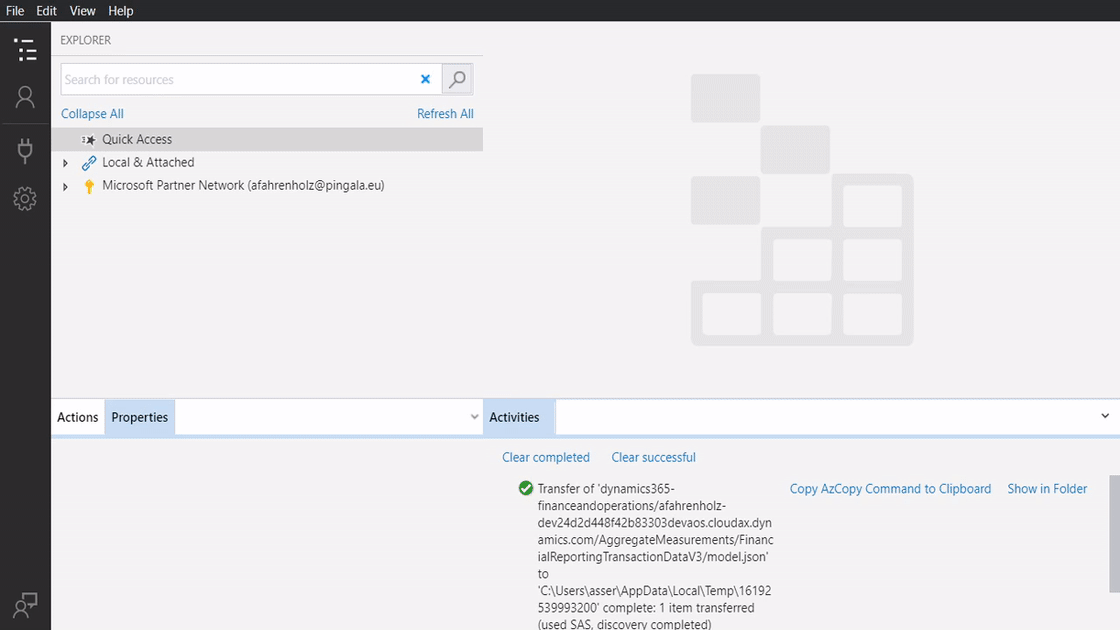
Task: Open the Explorer view in sidebar
Action: (25, 50)
